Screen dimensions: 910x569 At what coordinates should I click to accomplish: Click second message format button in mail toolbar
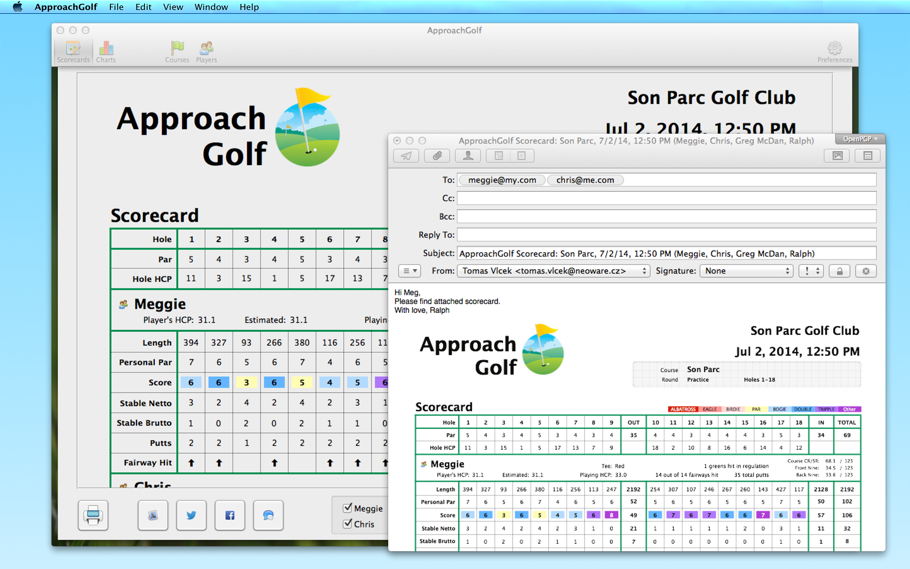[521, 156]
